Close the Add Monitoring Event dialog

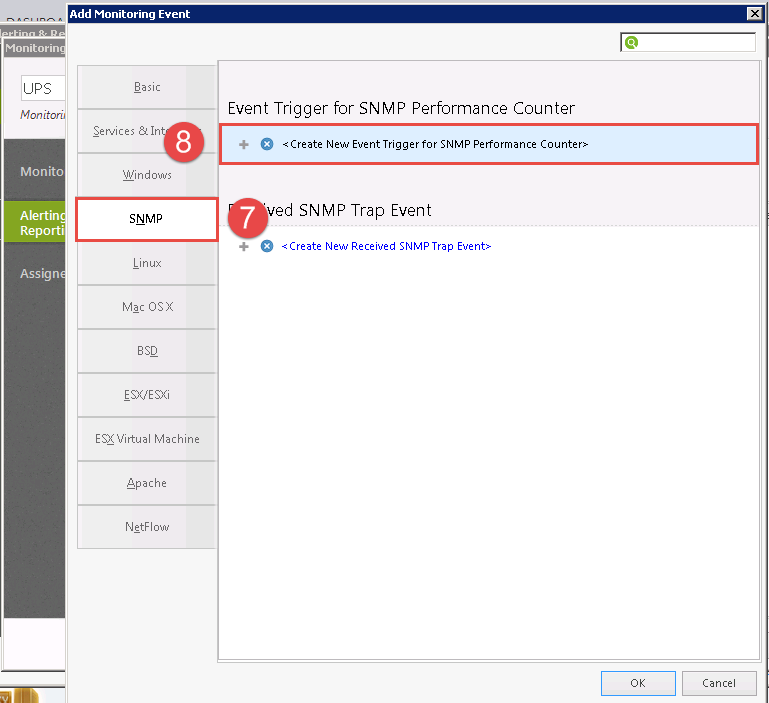(x=754, y=14)
